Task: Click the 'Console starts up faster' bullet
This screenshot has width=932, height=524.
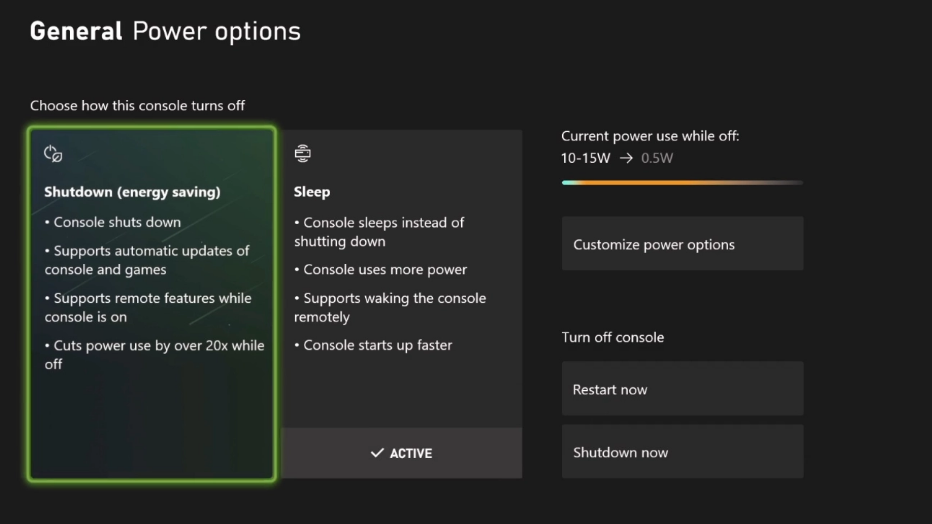Action: (374, 345)
